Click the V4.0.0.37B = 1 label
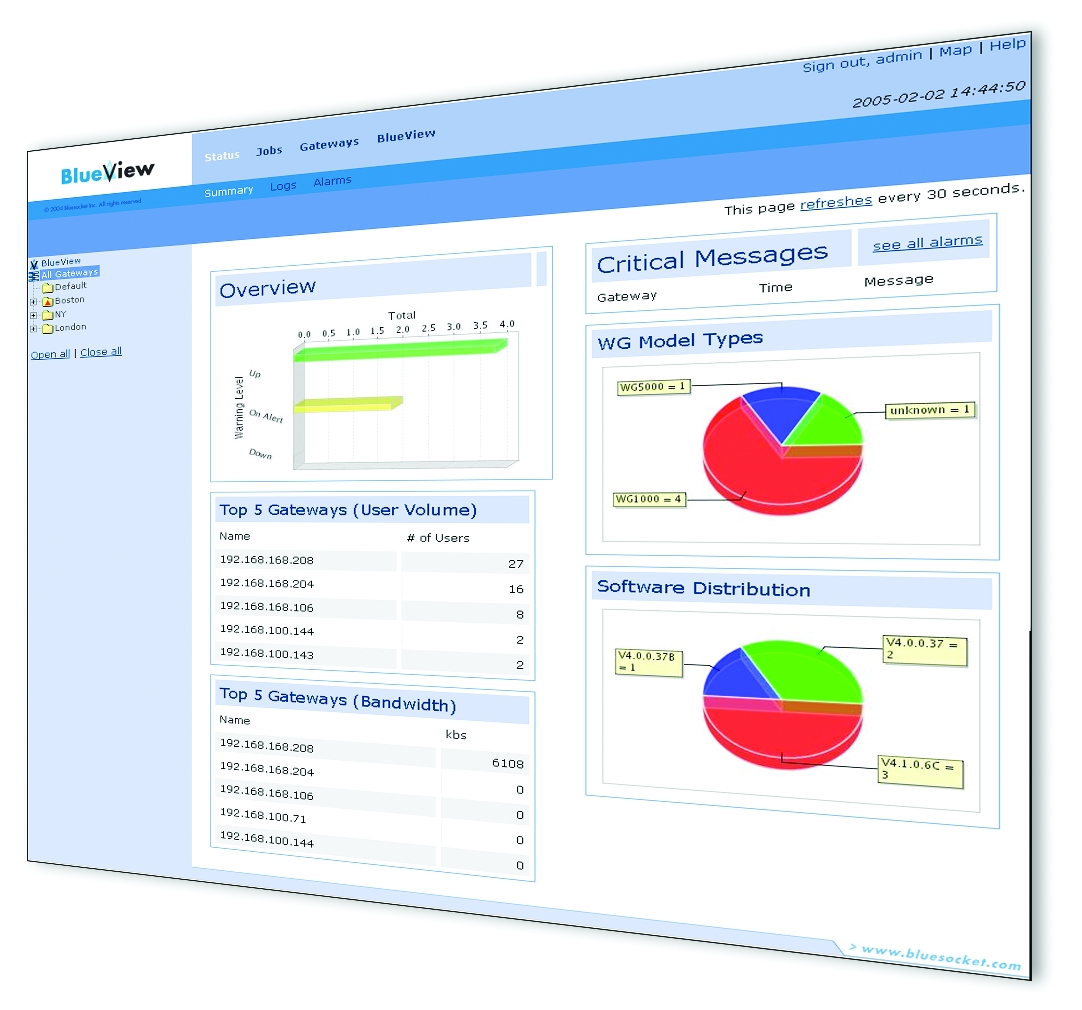This screenshot has height=1010, width=1082. click(648, 662)
